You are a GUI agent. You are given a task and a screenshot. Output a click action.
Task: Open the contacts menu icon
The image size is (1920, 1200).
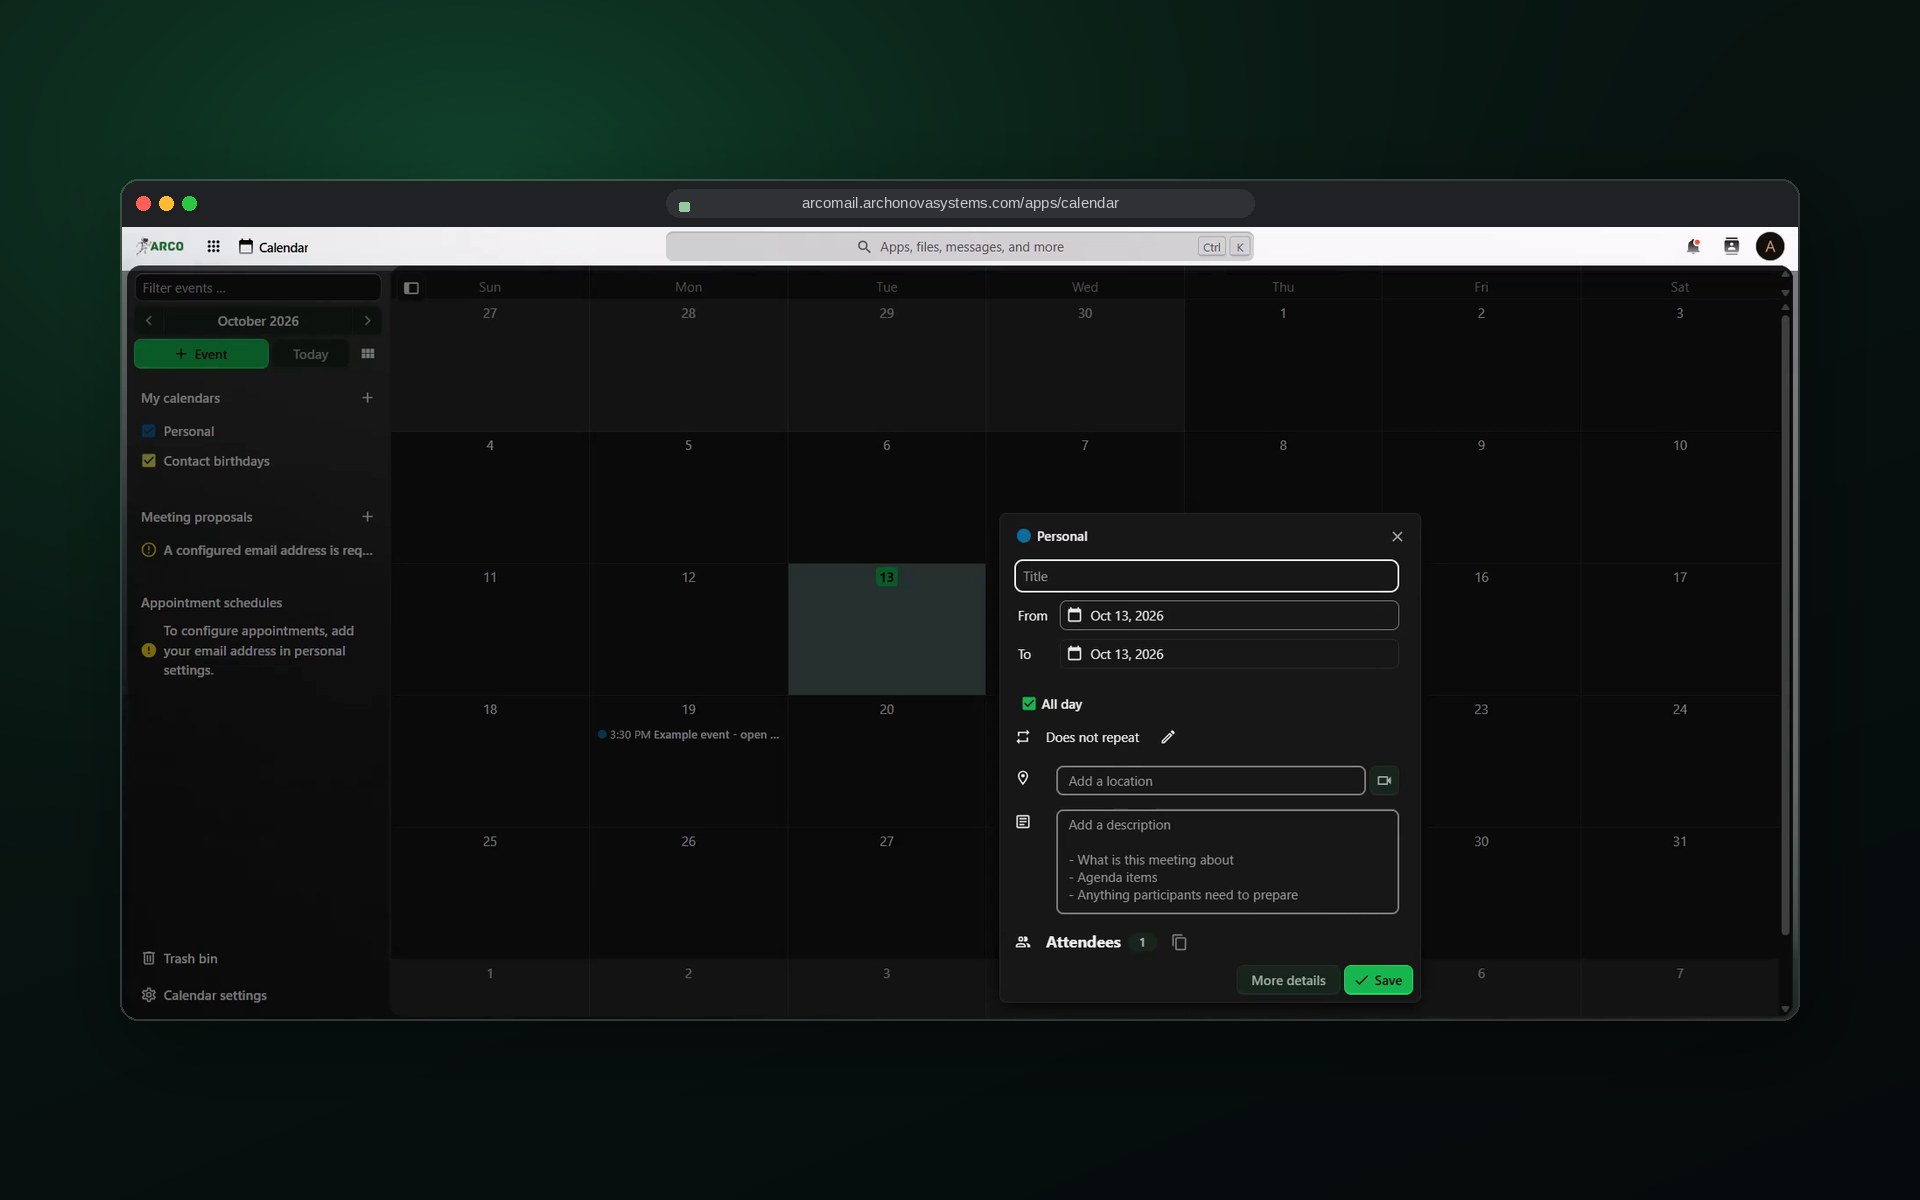click(1731, 247)
